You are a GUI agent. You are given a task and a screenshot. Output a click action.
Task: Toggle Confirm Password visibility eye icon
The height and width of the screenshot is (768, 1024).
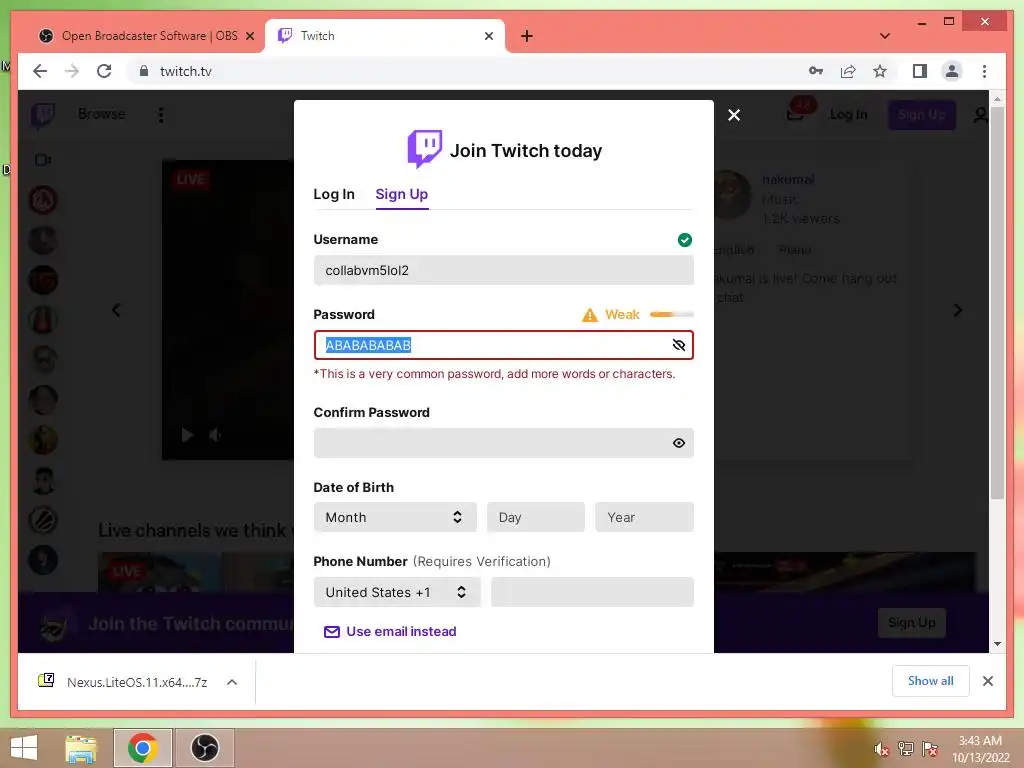click(679, 443)
